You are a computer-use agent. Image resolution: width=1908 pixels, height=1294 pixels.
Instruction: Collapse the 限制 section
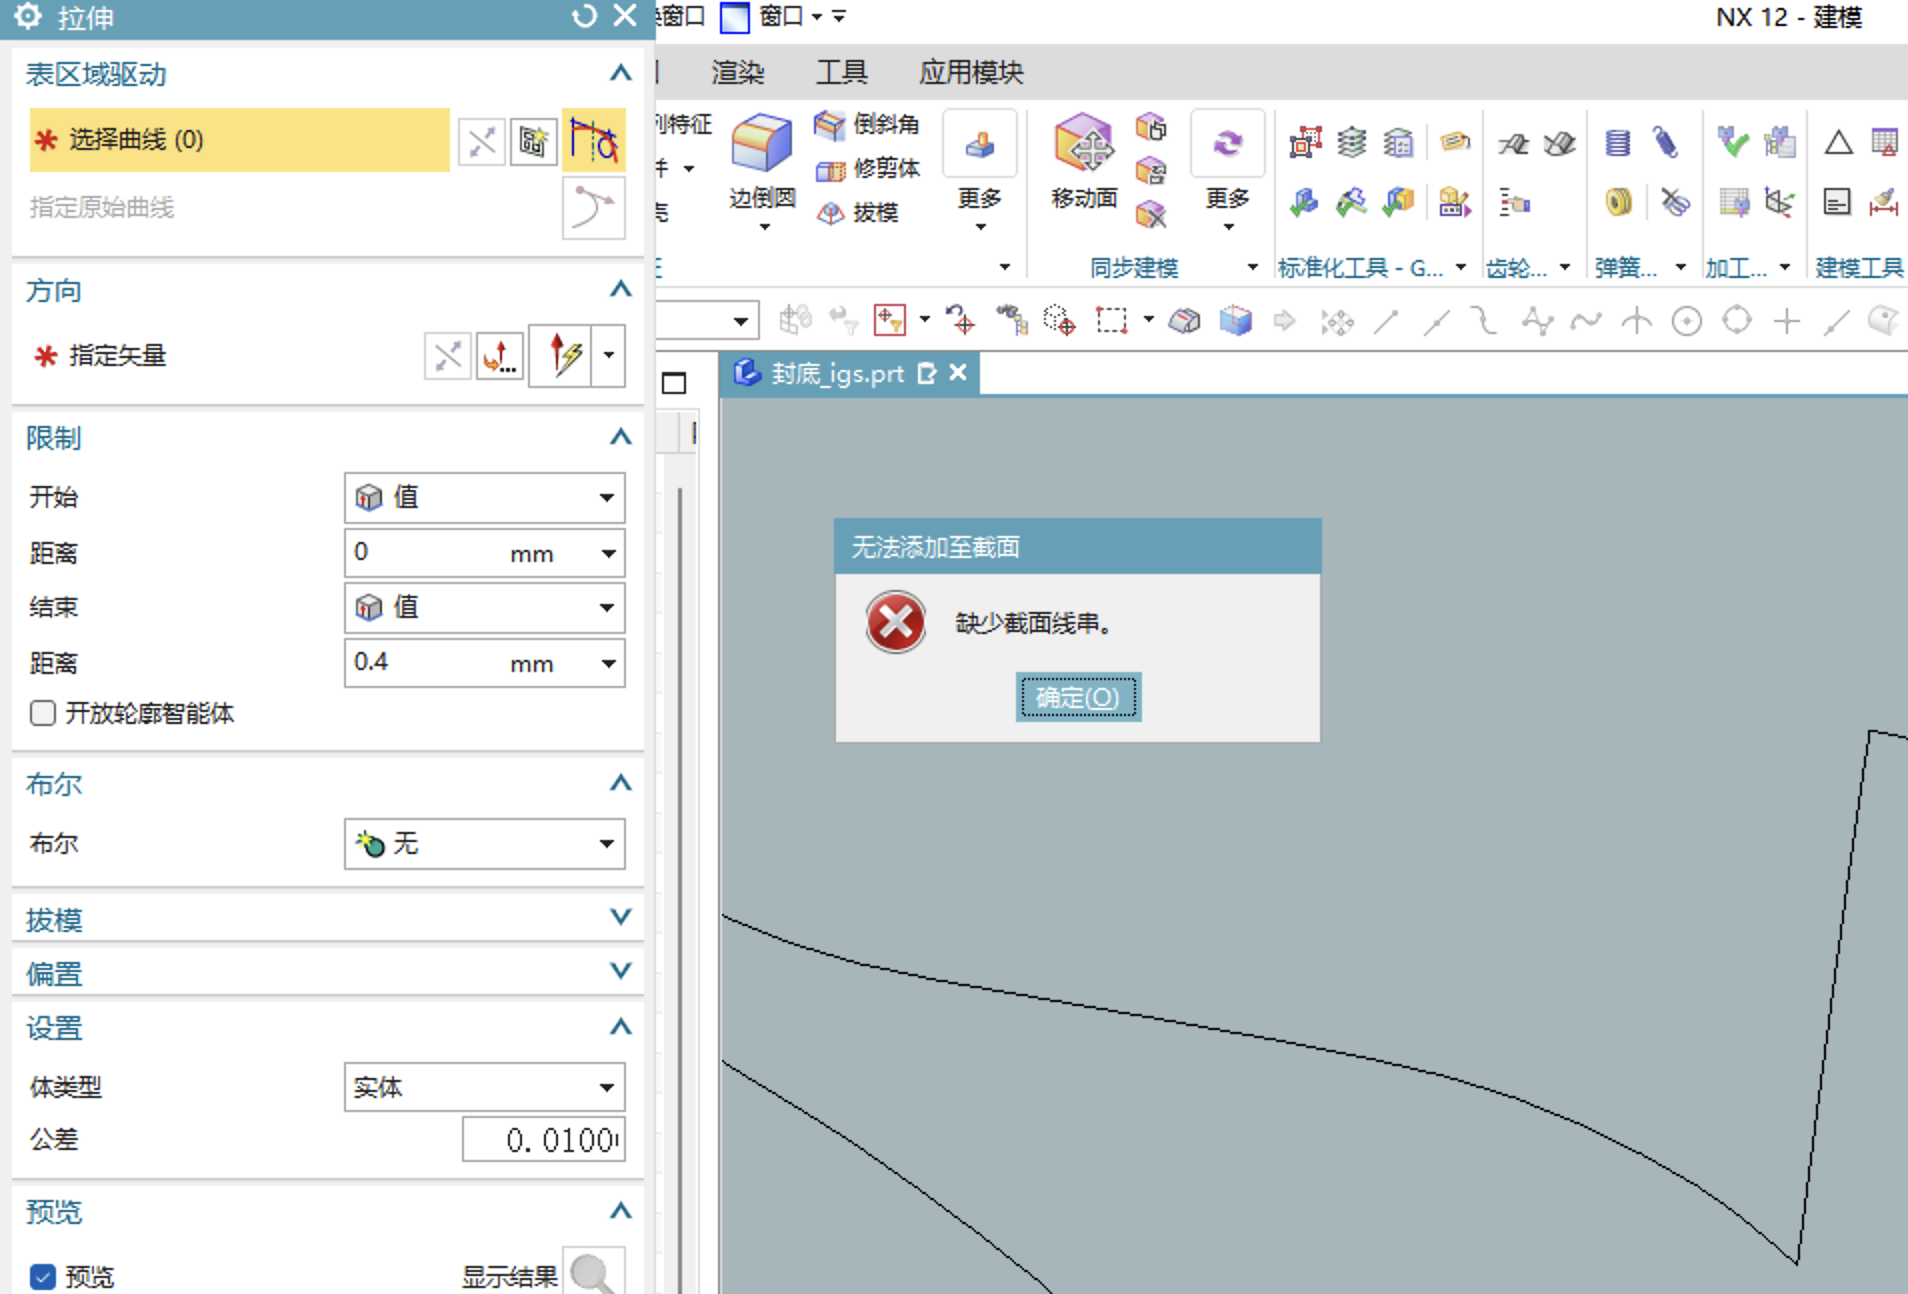coord(620,437)
